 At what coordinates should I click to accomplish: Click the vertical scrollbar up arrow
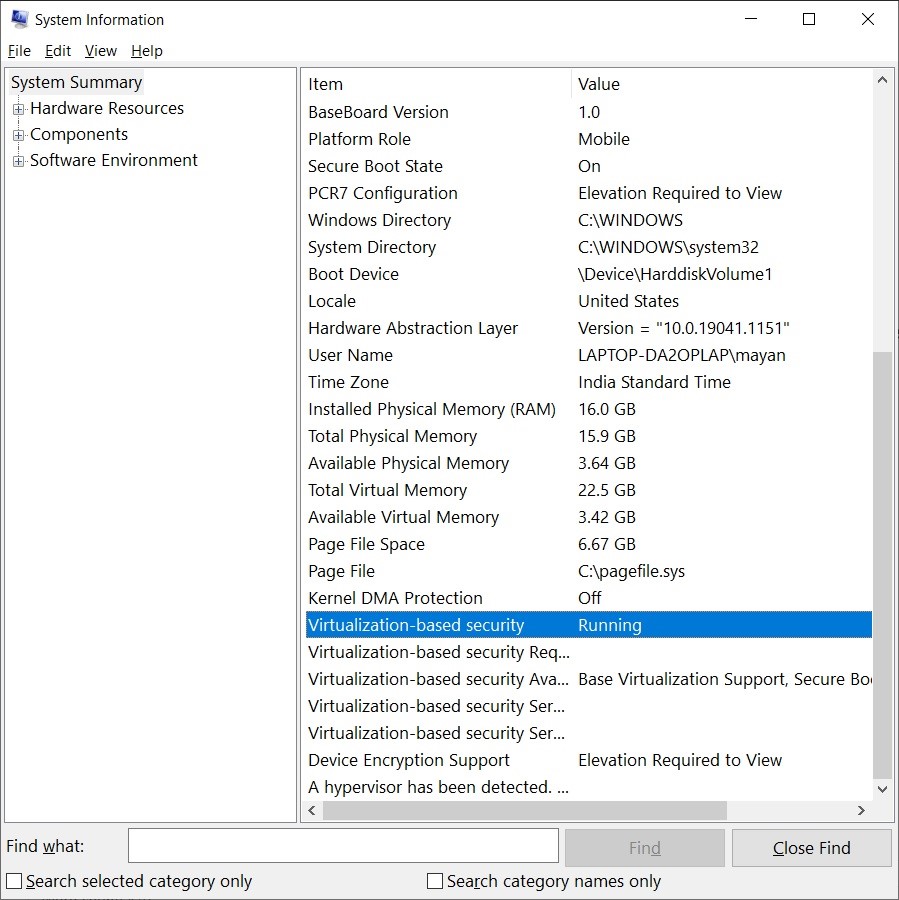(x=882, y=81)
